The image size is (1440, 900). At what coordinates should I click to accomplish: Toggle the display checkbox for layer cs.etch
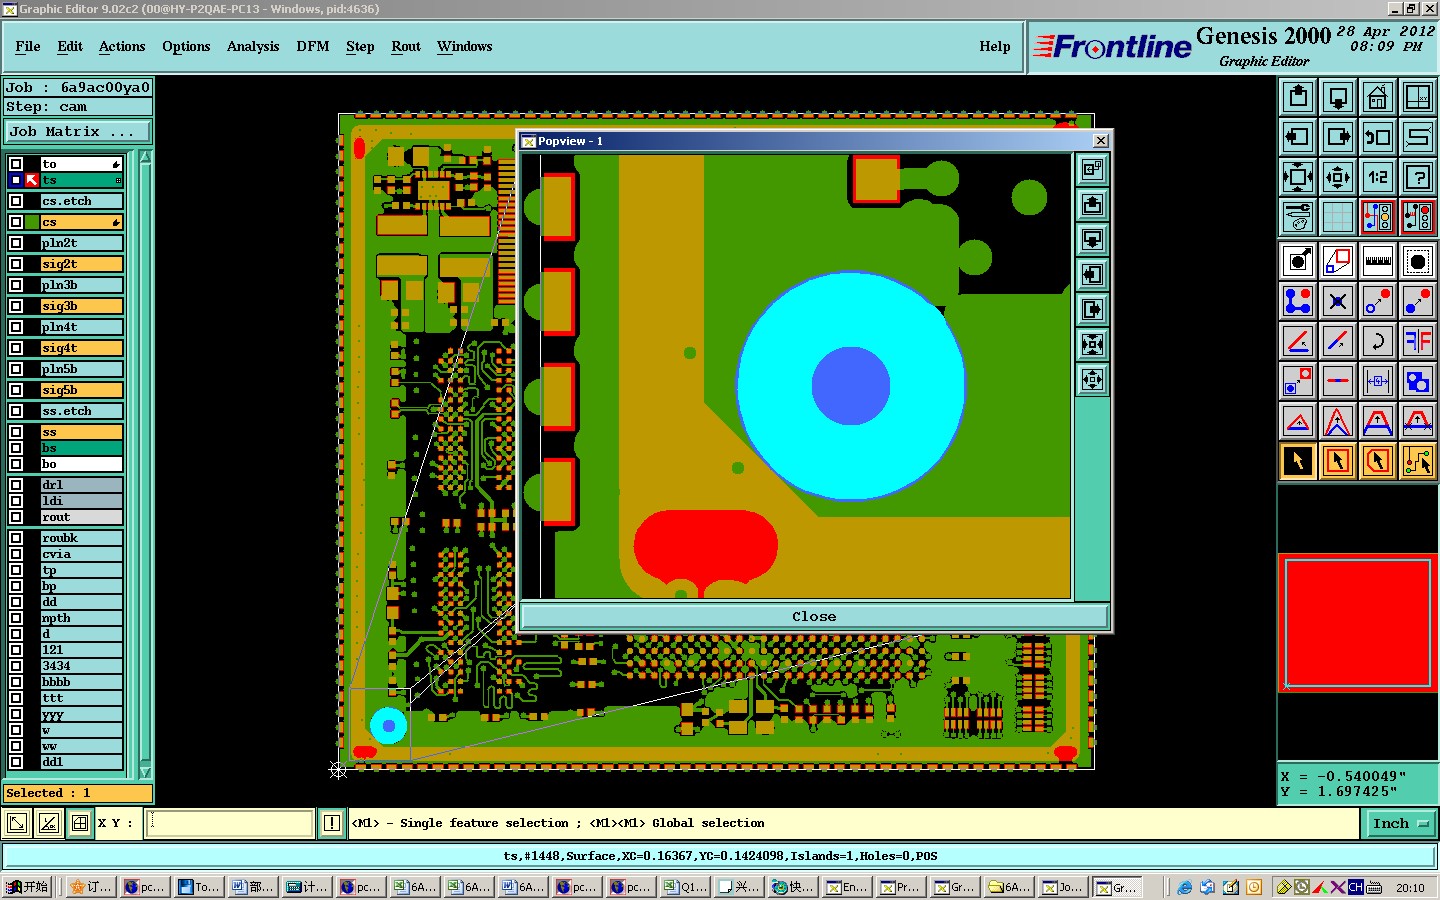(x=16, y=201)
